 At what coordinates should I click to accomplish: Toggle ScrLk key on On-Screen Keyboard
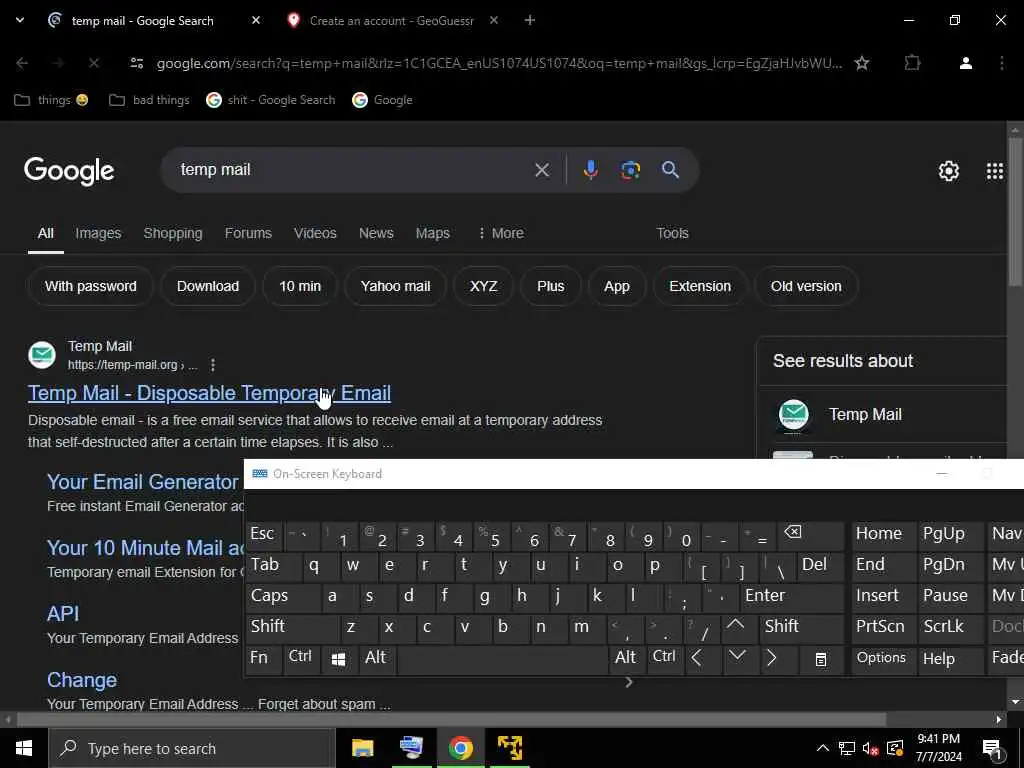click(x=949, y=626)
